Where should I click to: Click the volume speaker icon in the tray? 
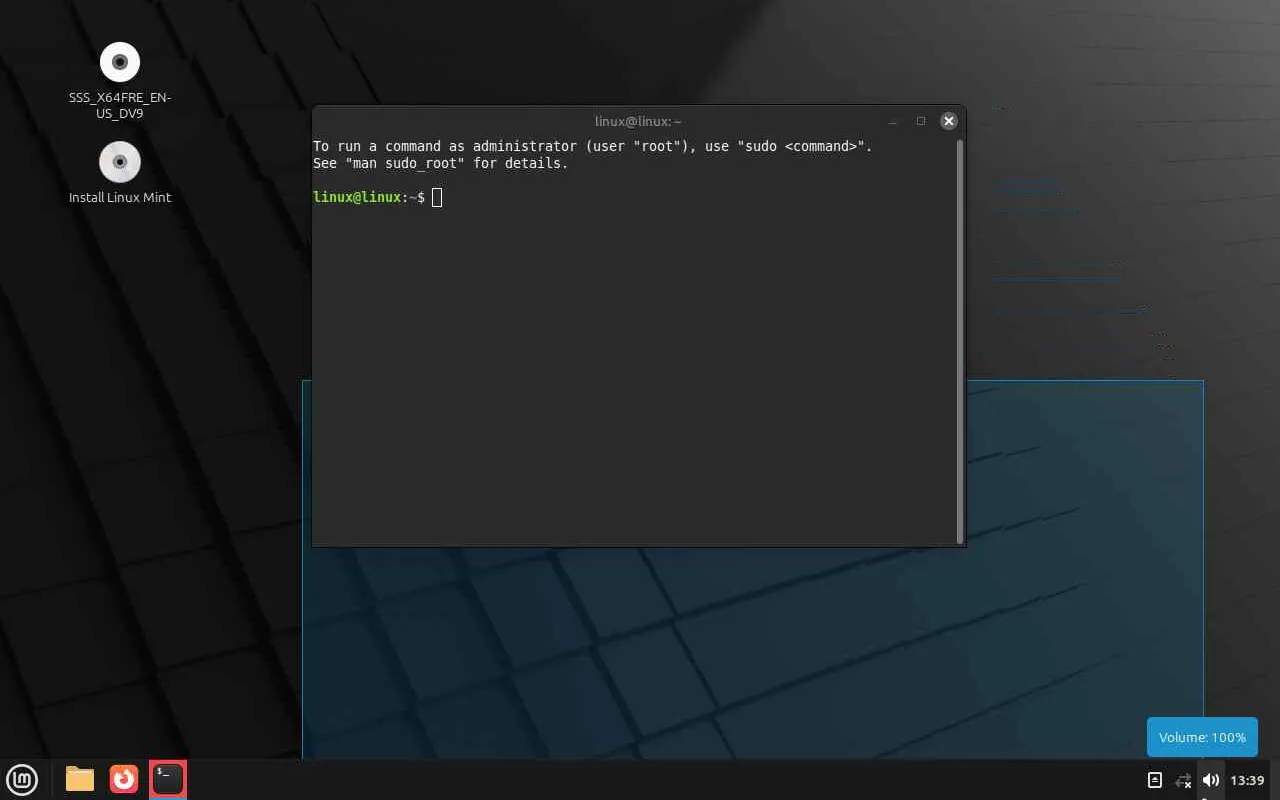[x=1211, y=780]
